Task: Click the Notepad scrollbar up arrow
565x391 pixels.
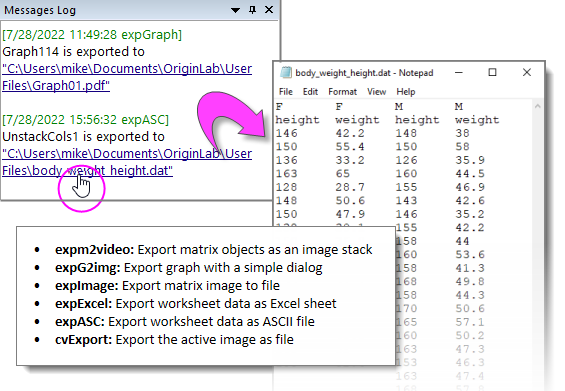Action: [x=538, y=106]
